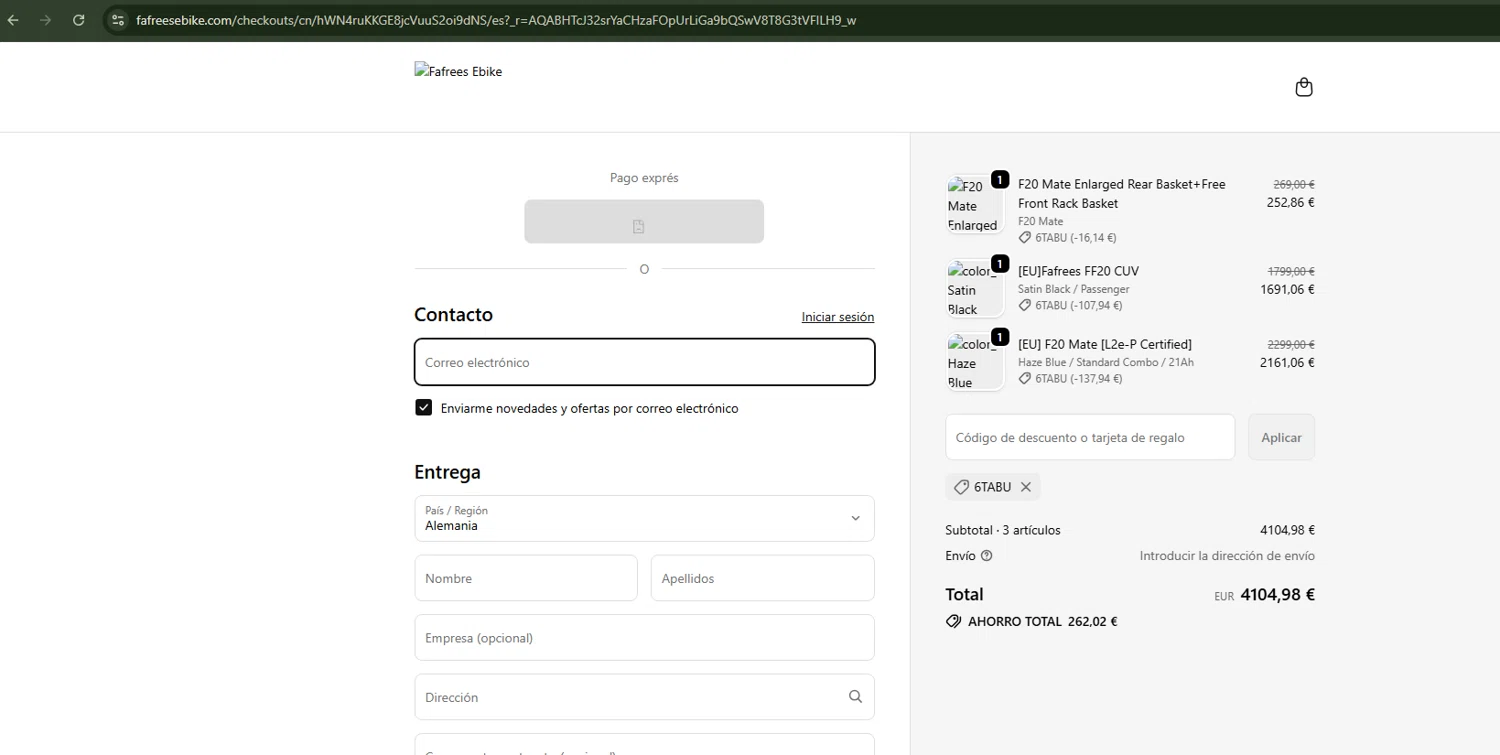Remove the 6TABU discount code

click(x=1026, y=487)
